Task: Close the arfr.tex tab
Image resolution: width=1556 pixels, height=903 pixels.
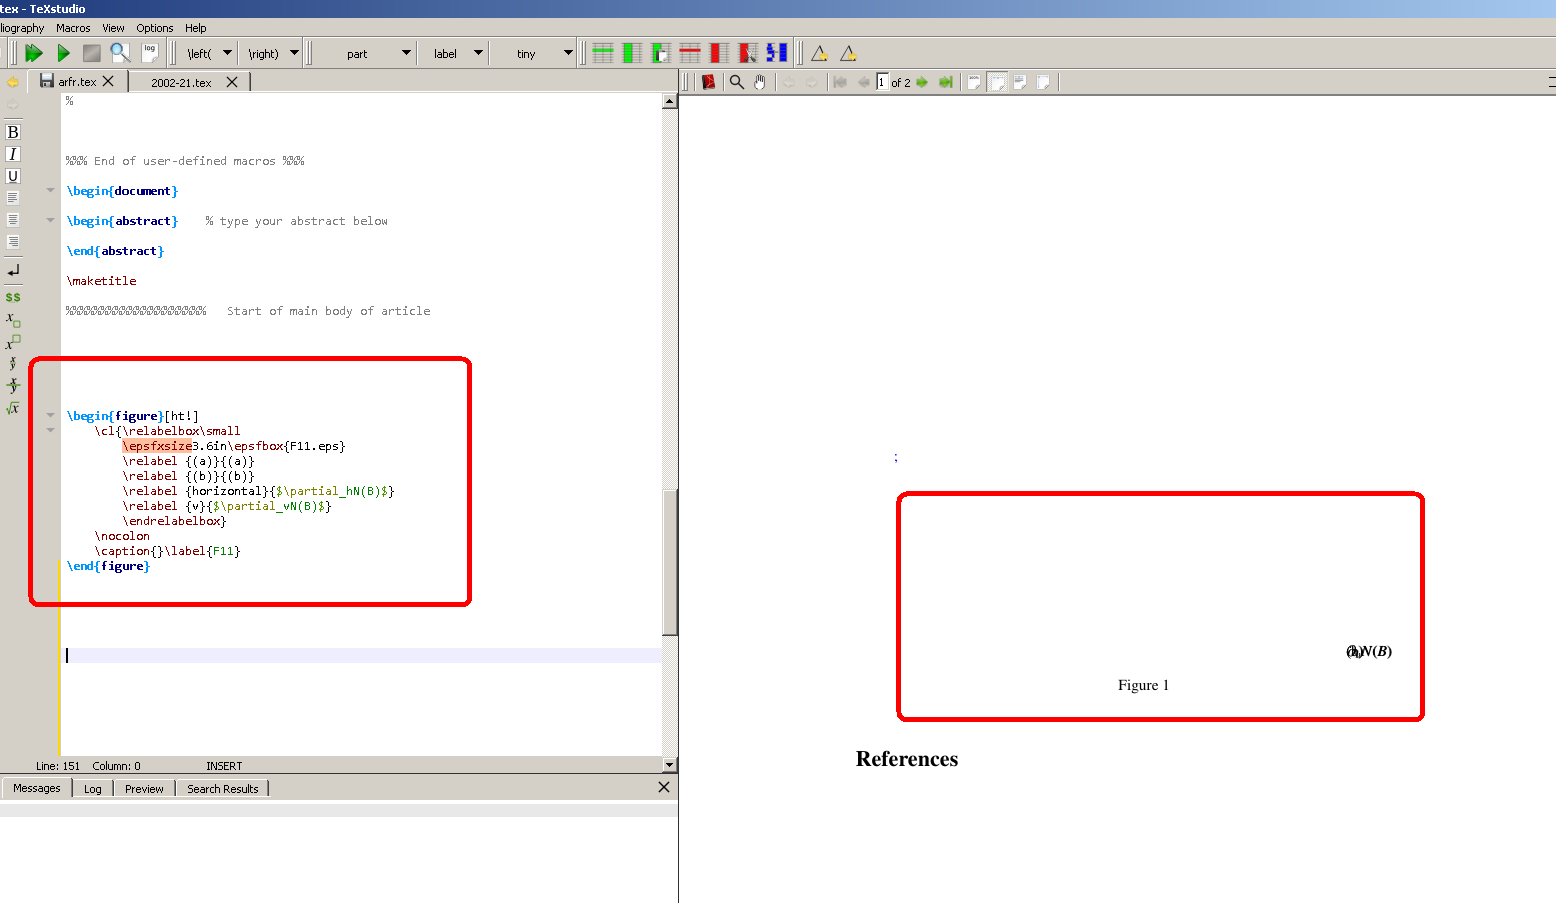Action: click(108, 81)
